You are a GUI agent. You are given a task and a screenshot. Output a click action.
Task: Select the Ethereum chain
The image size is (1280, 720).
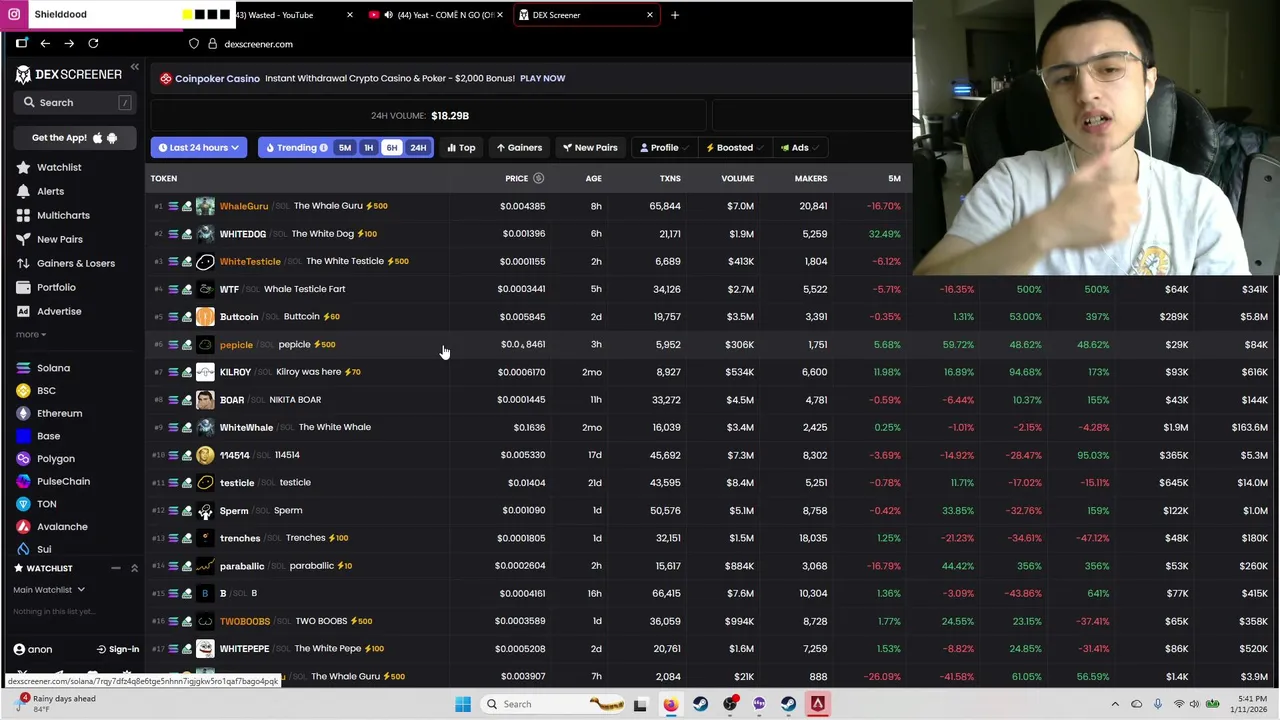pyautogui.click(x=59, y=413)
